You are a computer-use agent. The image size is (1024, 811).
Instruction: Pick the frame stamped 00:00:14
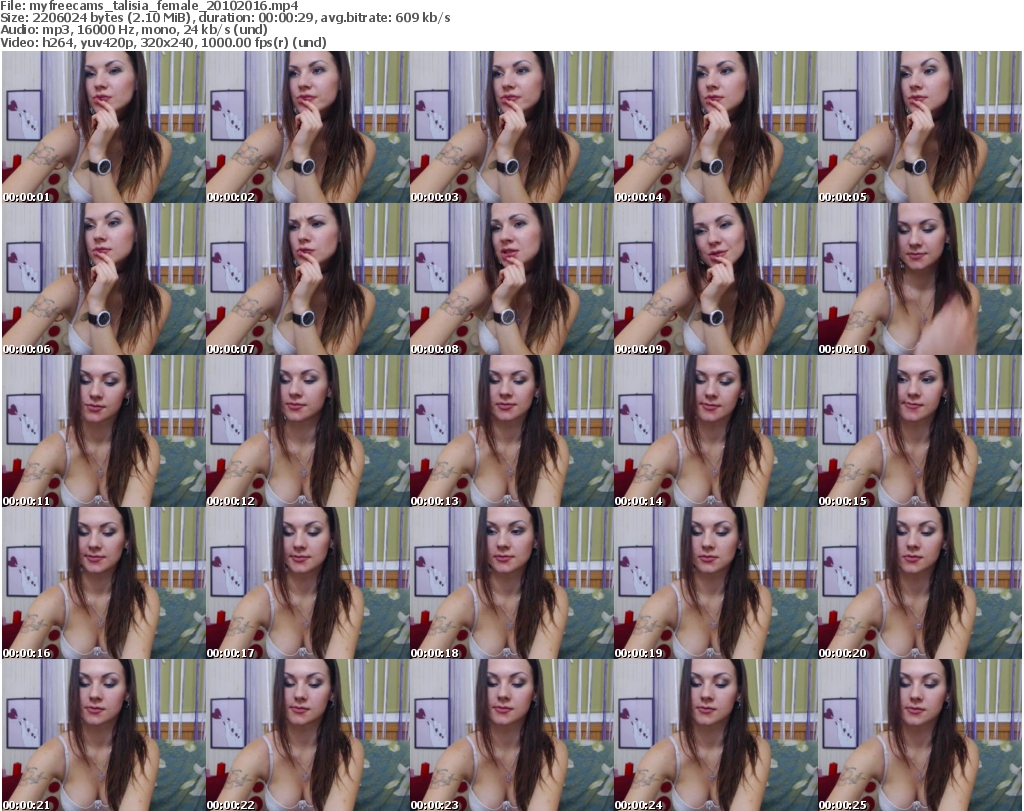[715, 432]
